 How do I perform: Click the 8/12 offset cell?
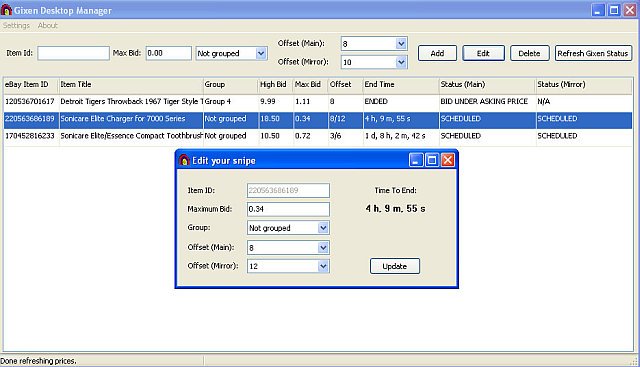tap(338, 118)
